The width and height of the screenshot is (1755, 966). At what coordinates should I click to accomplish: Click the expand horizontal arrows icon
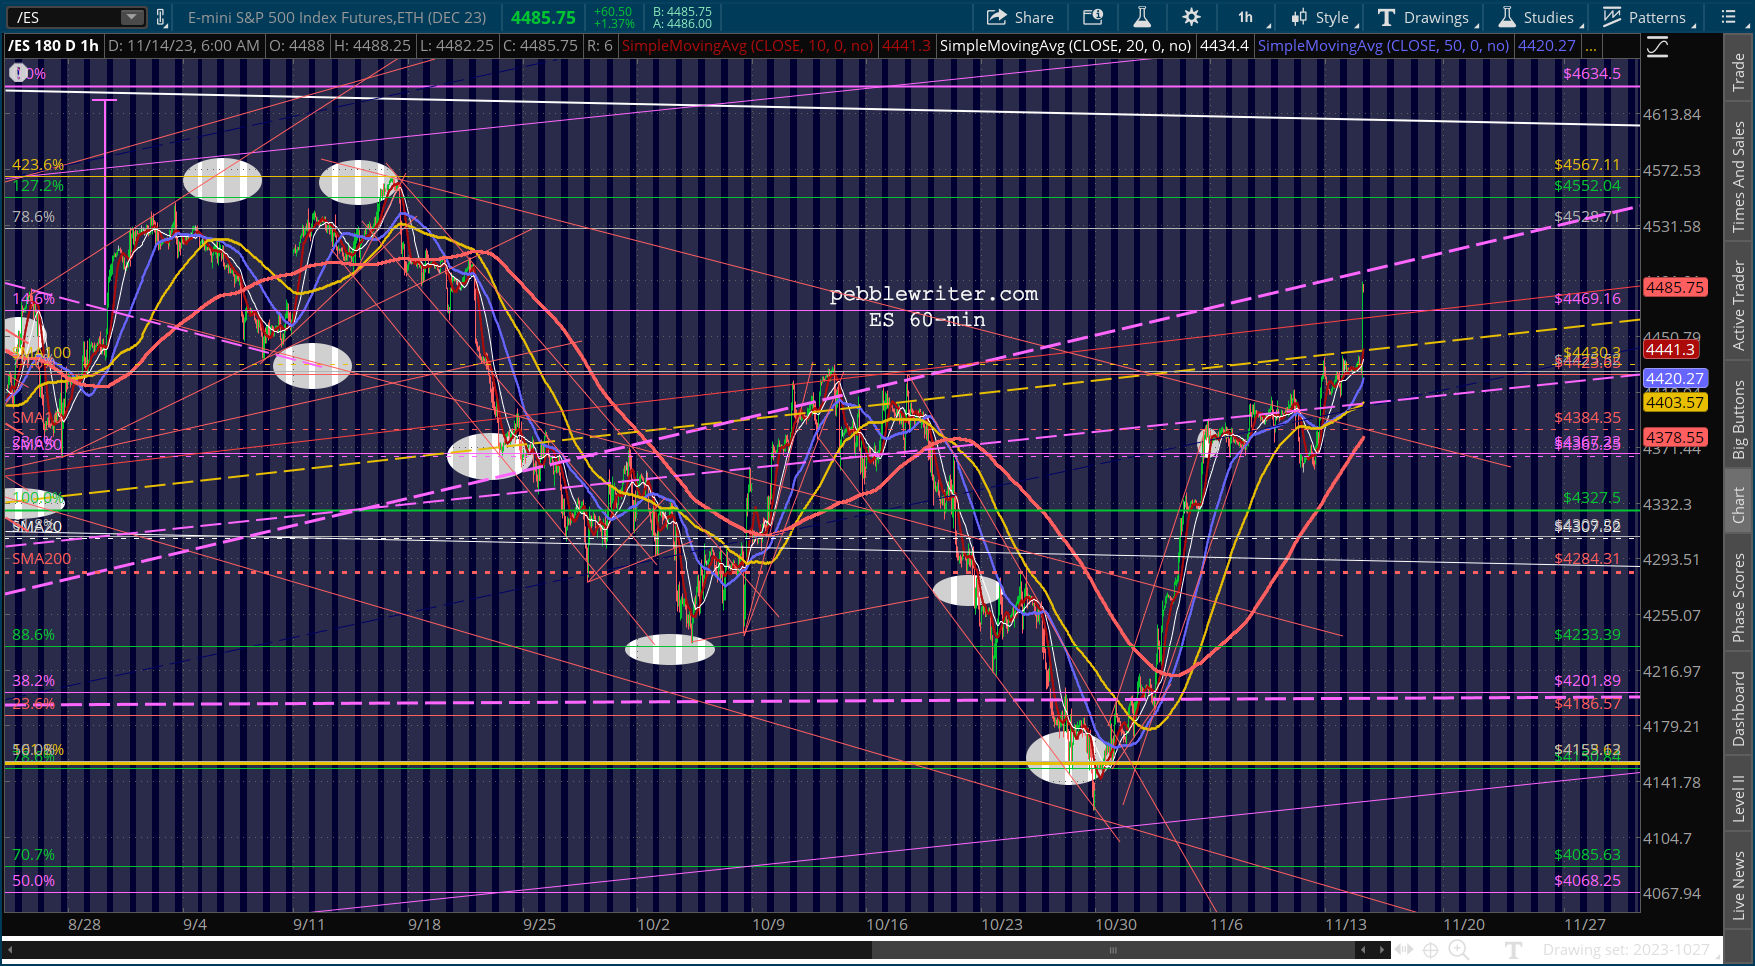1404,950
